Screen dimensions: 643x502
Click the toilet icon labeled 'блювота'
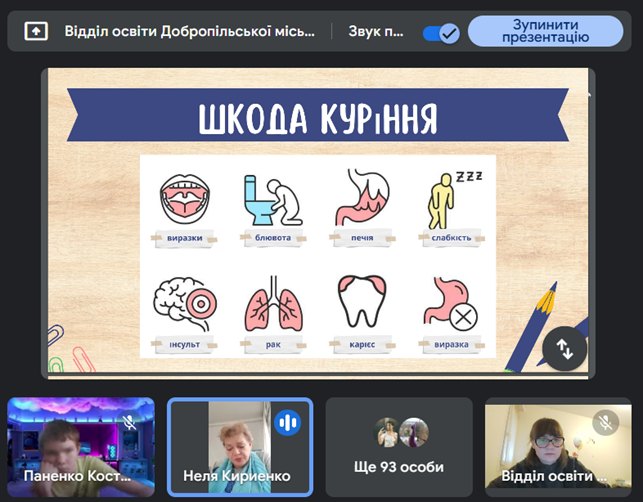(x=268, y=200)
